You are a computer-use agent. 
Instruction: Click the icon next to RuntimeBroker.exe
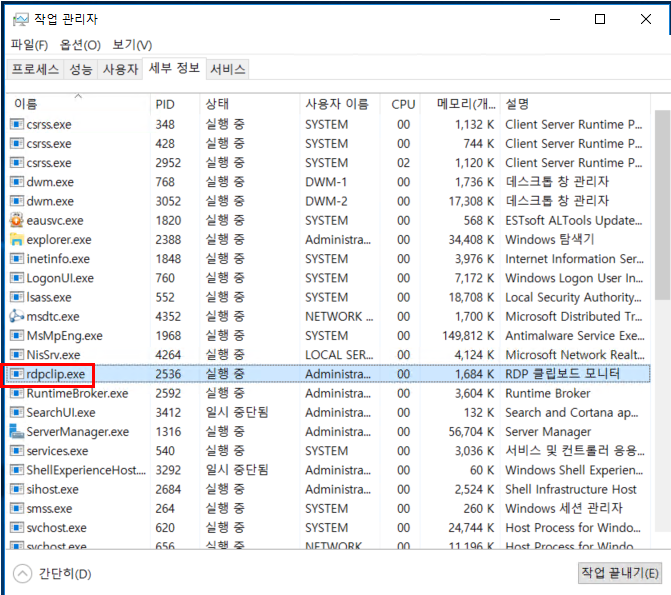pyautogui.click(x=16, y=393)
